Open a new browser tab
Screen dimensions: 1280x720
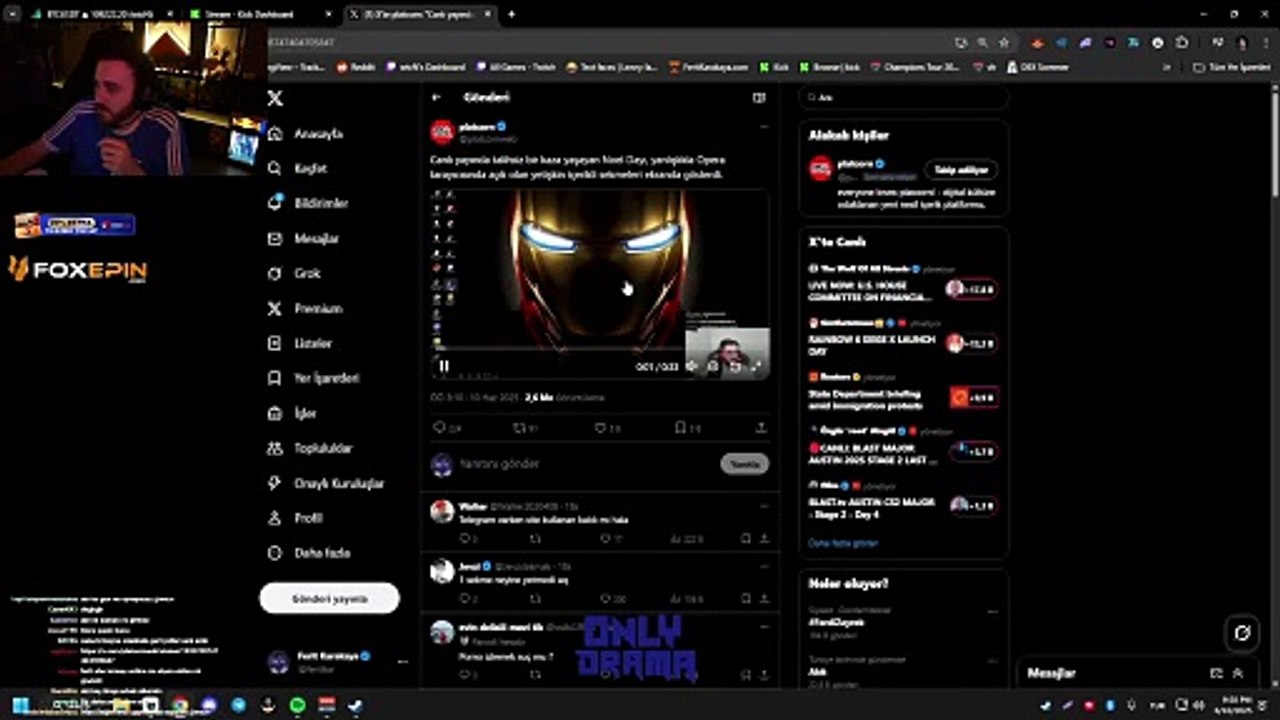(x=511, y=14)
